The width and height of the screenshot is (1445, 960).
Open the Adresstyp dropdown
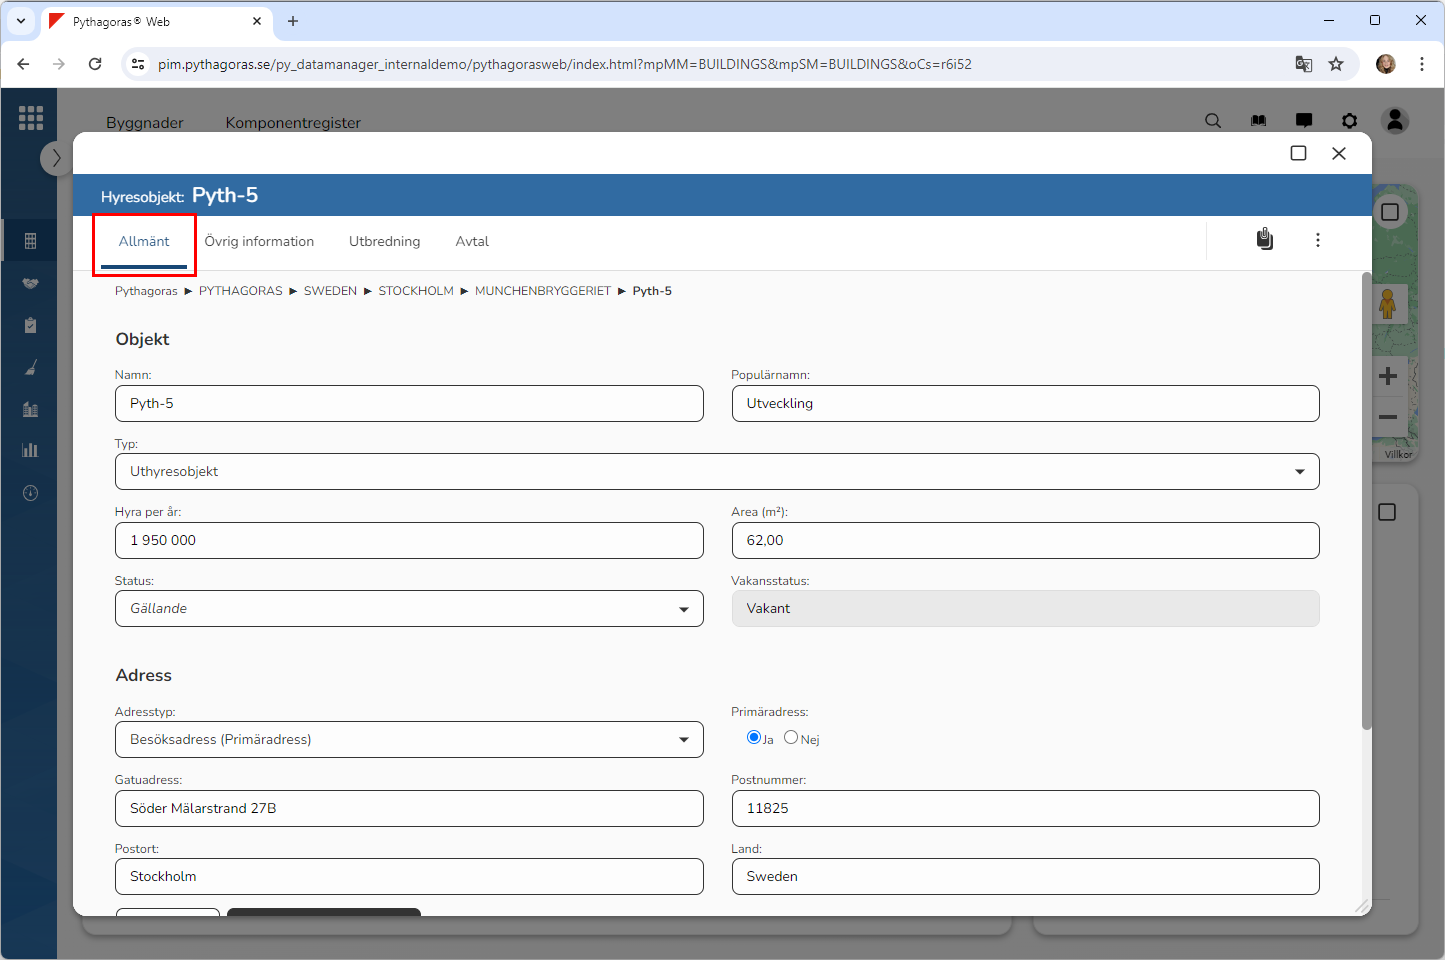(409, 740)
